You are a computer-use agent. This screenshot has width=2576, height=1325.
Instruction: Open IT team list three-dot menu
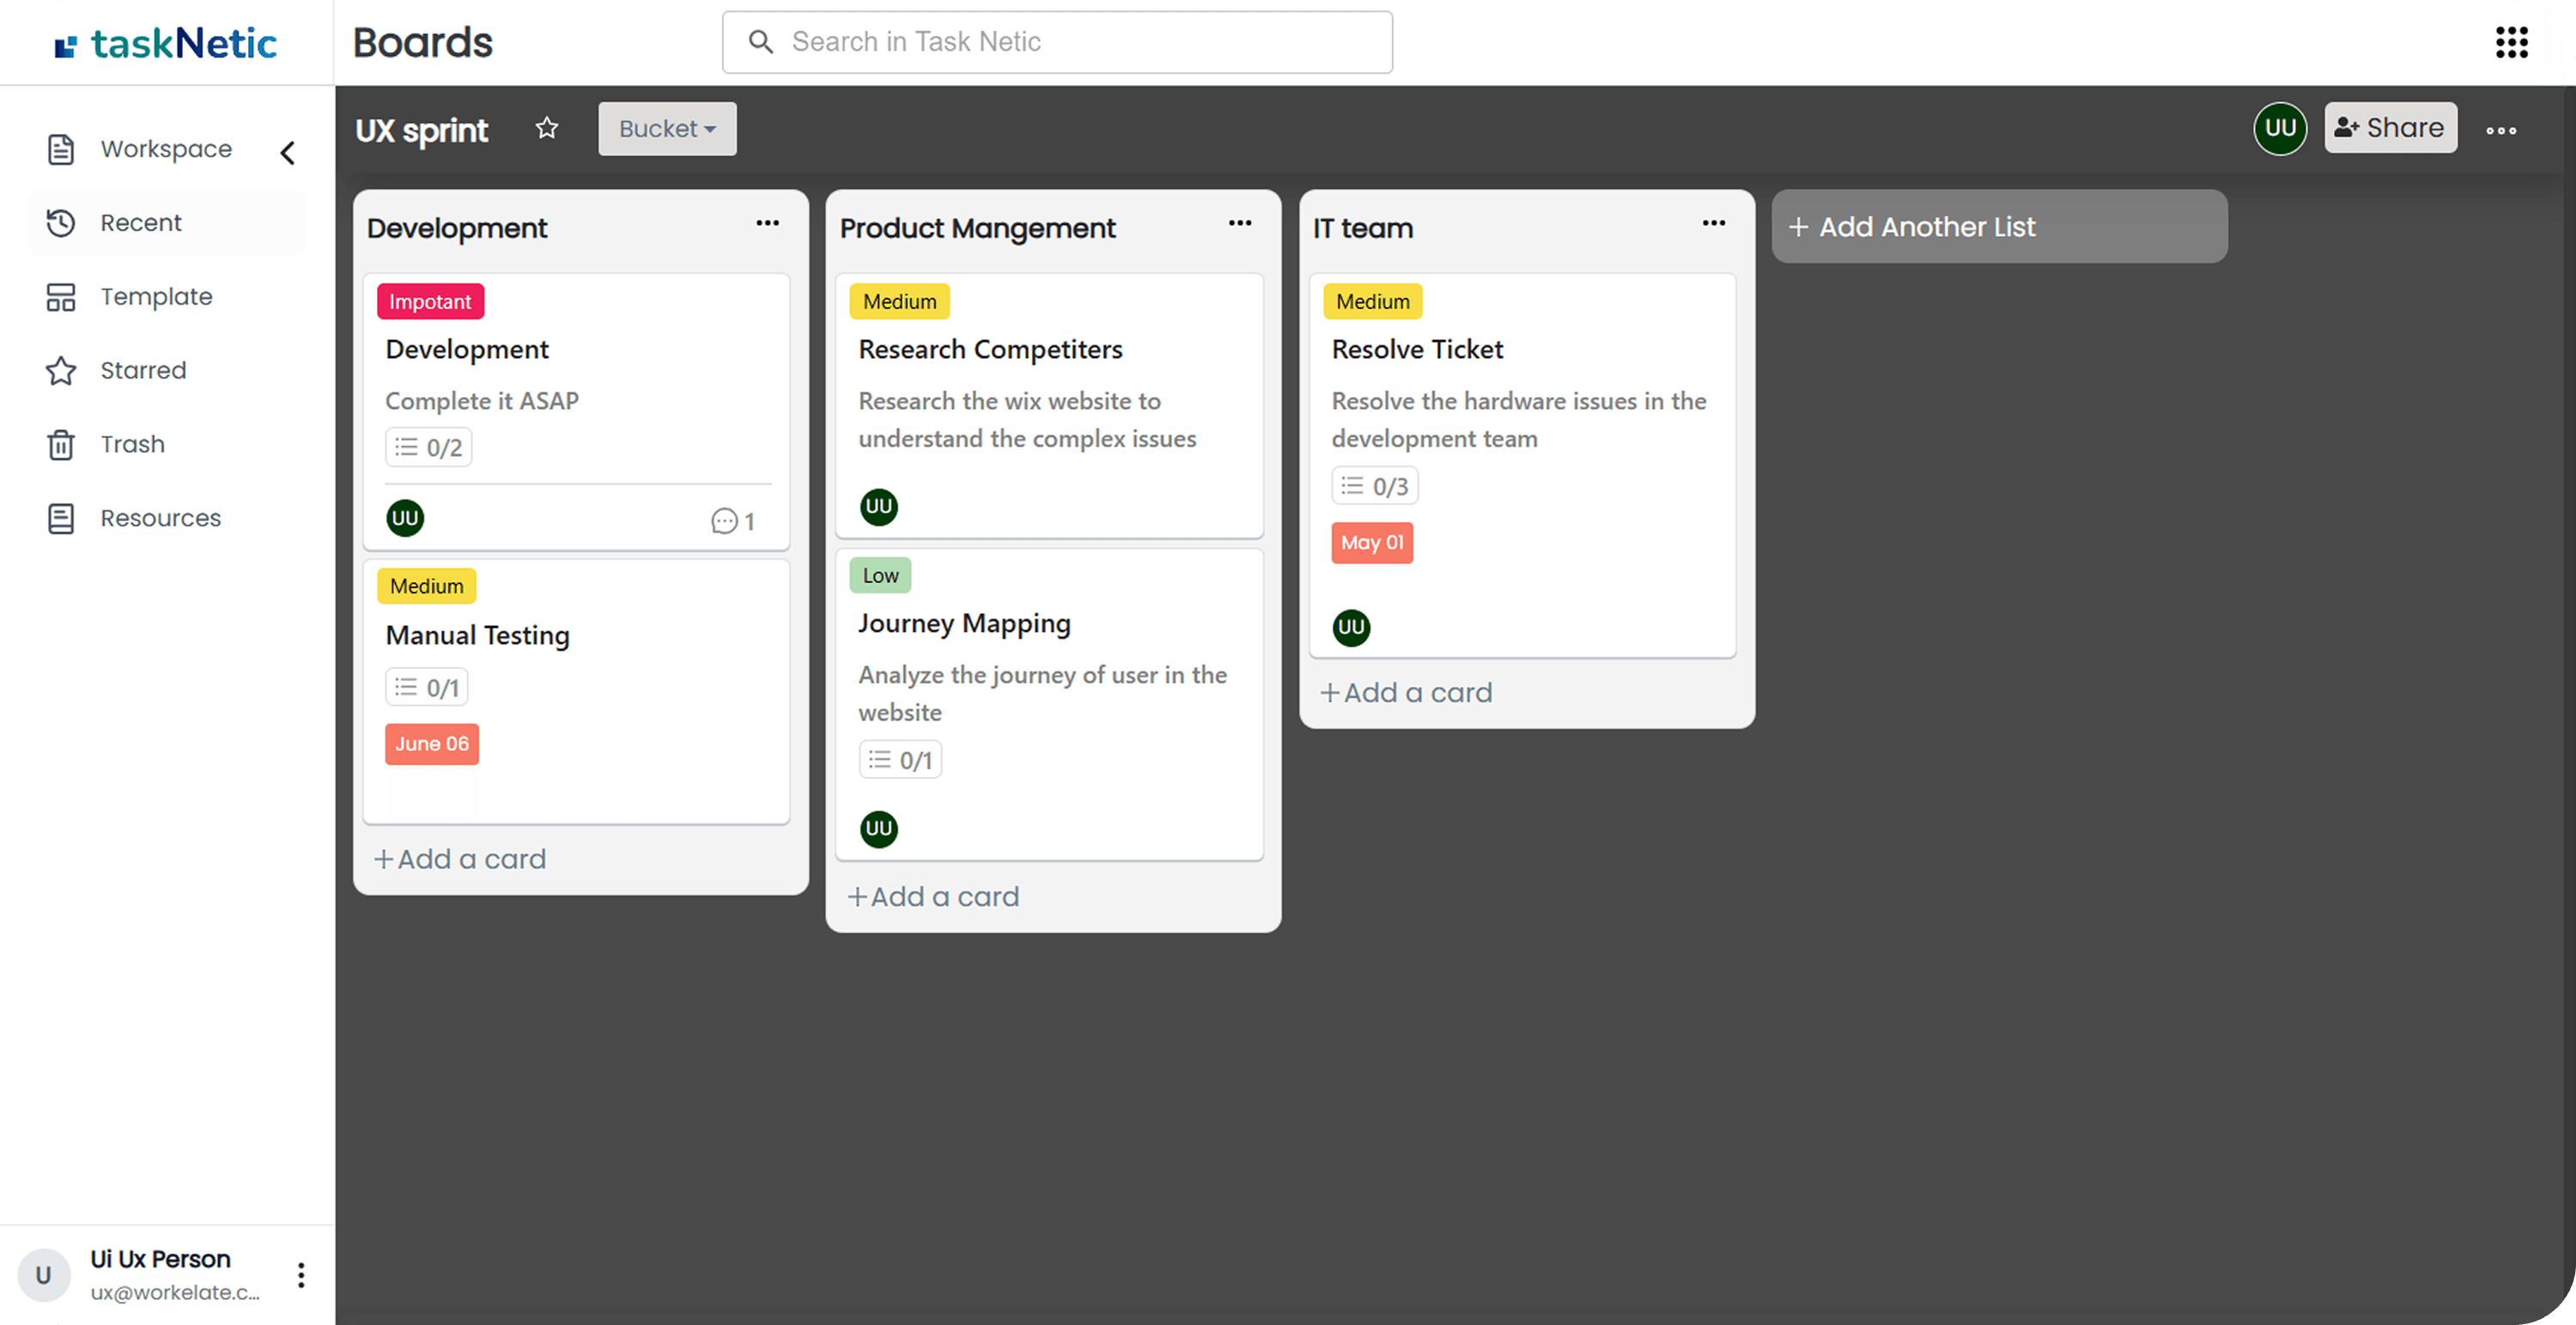point(1713,224)
